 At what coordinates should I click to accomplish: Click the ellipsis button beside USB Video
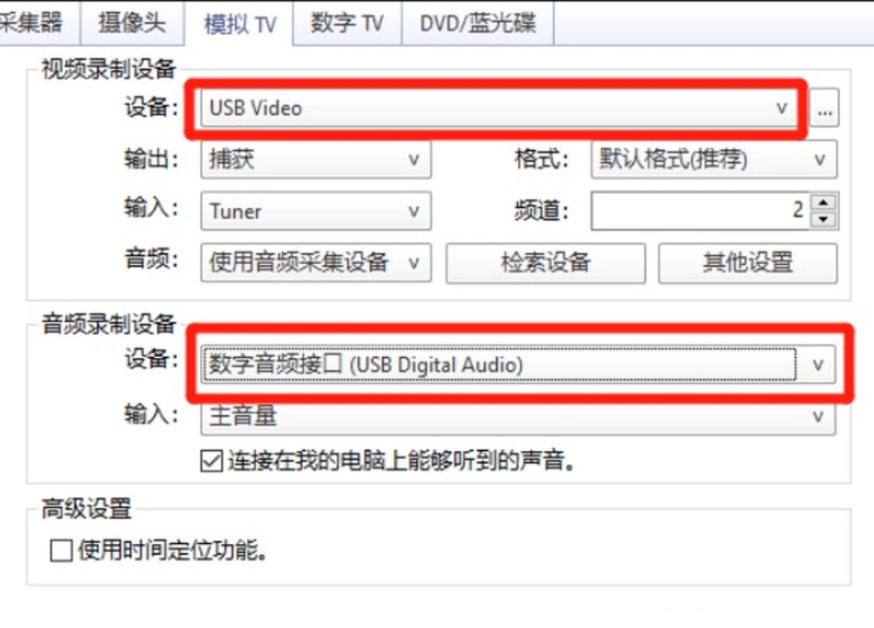pos(824,109)
